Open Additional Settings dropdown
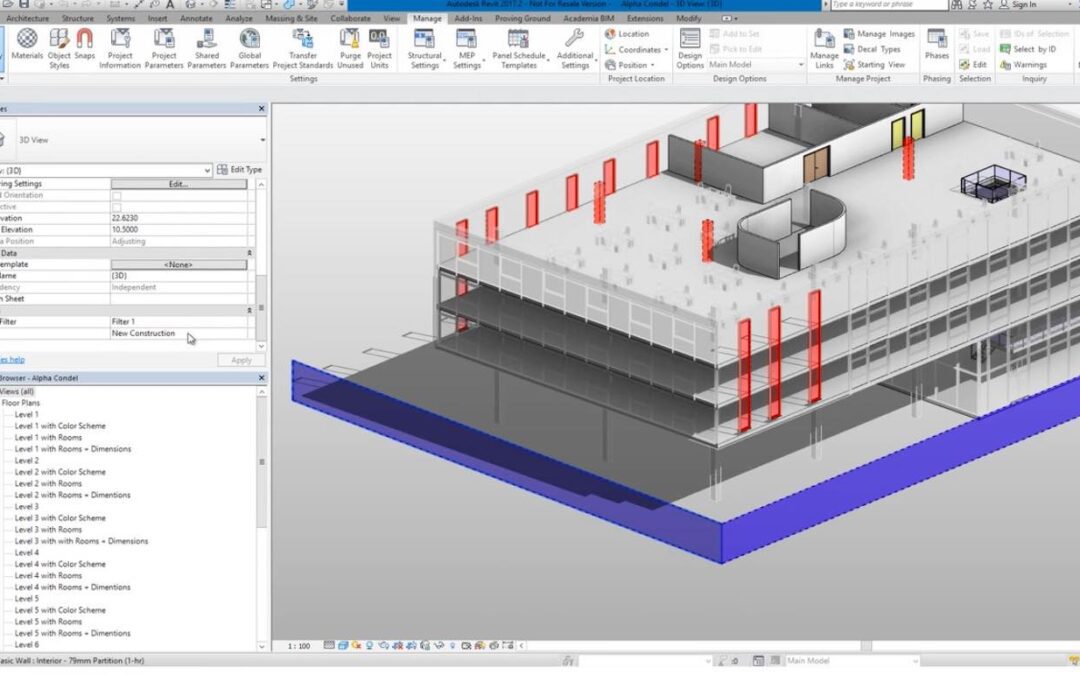This screenshot has width=1080, height=675. 574,48
